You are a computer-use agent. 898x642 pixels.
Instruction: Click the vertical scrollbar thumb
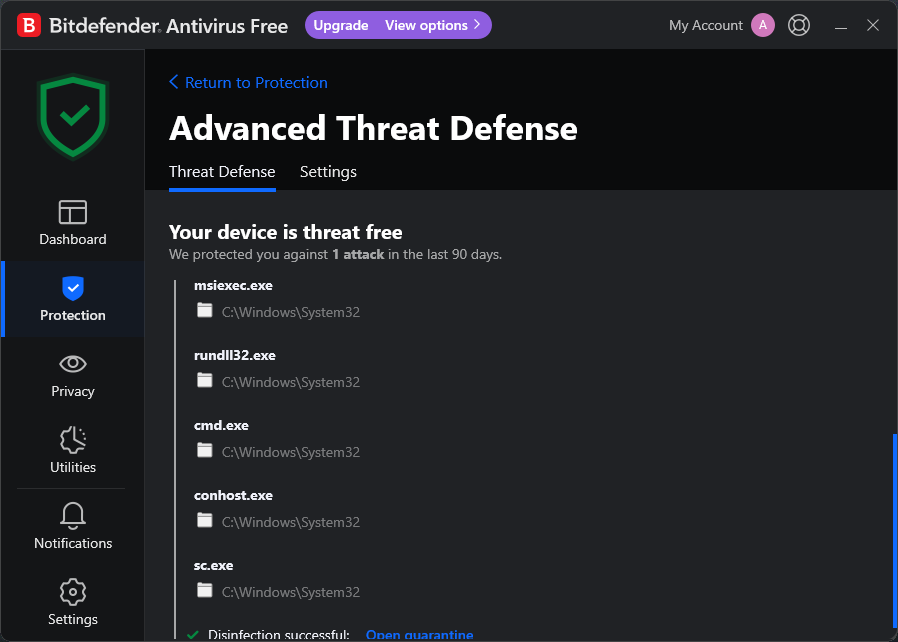point(895,531)
